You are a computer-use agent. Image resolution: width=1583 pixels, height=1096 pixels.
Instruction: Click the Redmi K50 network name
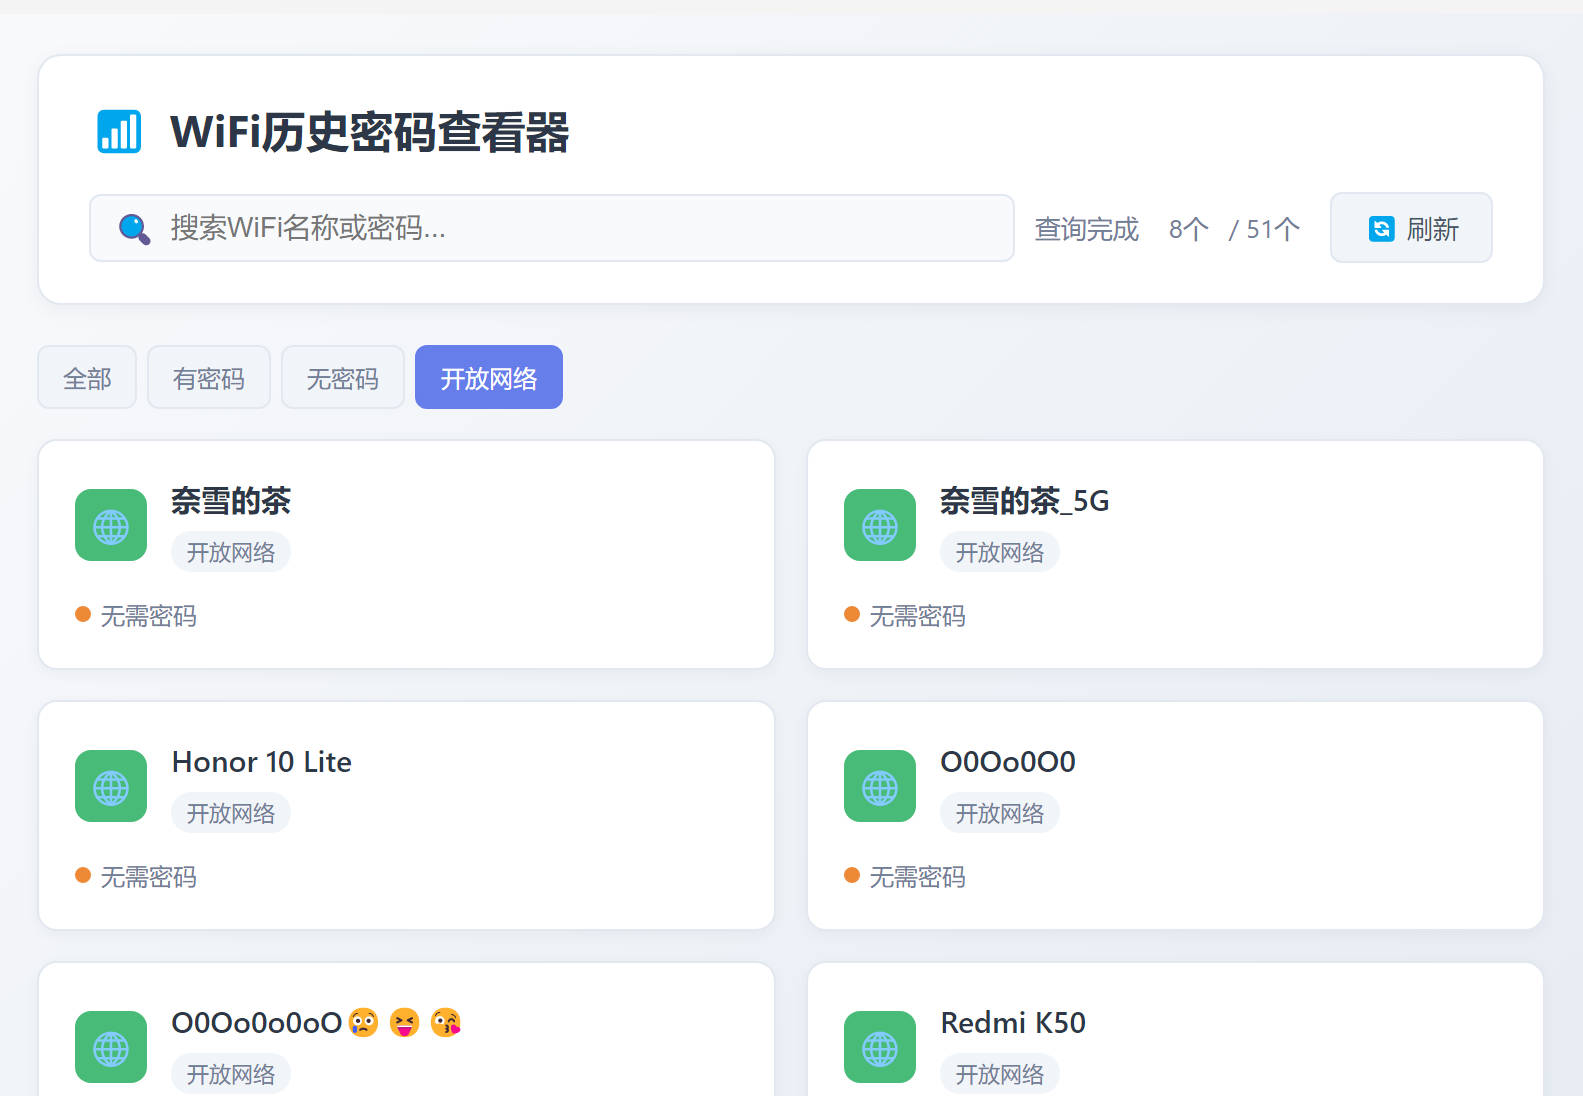(1013, 1023)
